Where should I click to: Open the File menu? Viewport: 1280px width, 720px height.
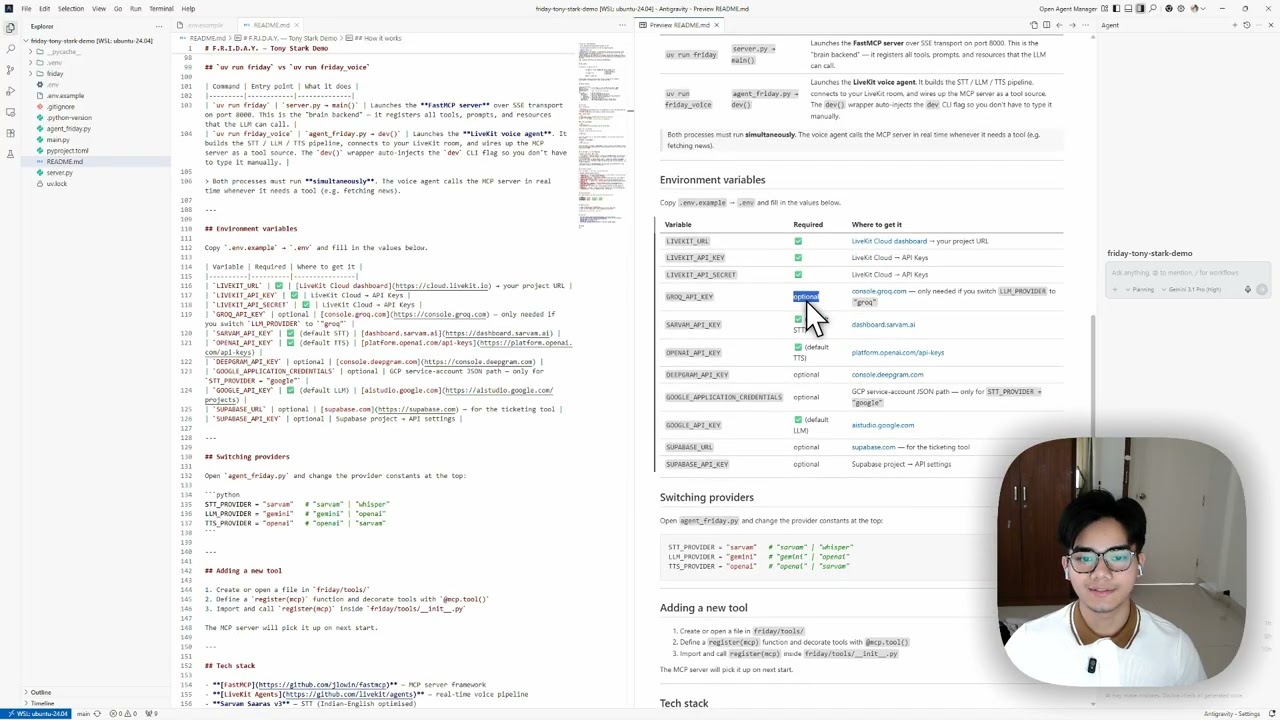(x=26, y=9)
